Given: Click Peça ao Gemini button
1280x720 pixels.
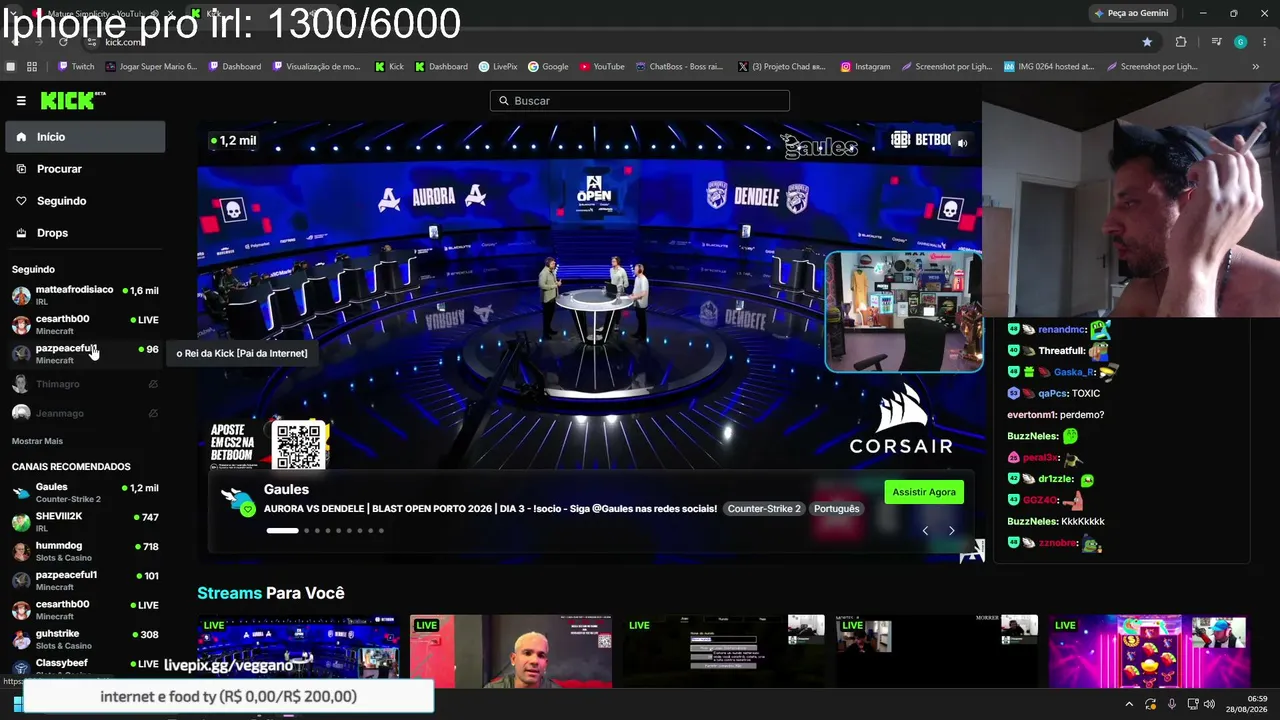Looking at the screenshot, I should click(1132, 13).
